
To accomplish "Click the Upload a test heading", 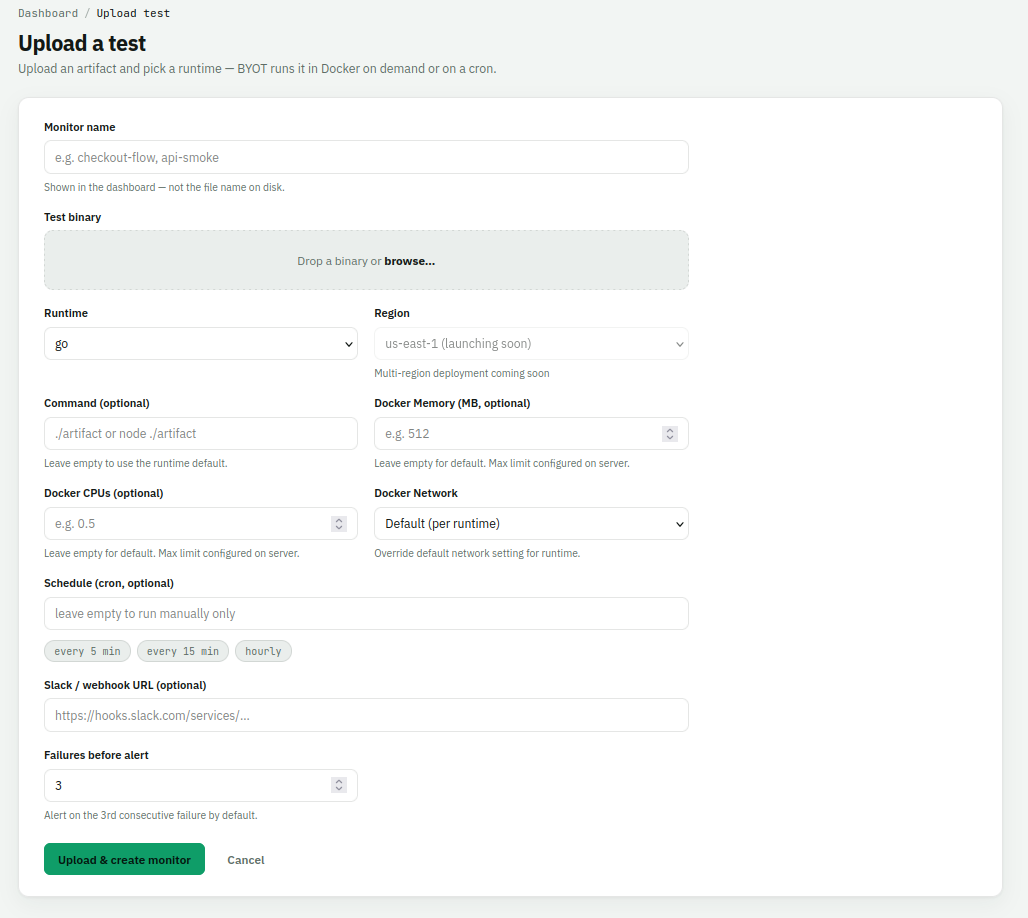I will click(x=82, y=43).
